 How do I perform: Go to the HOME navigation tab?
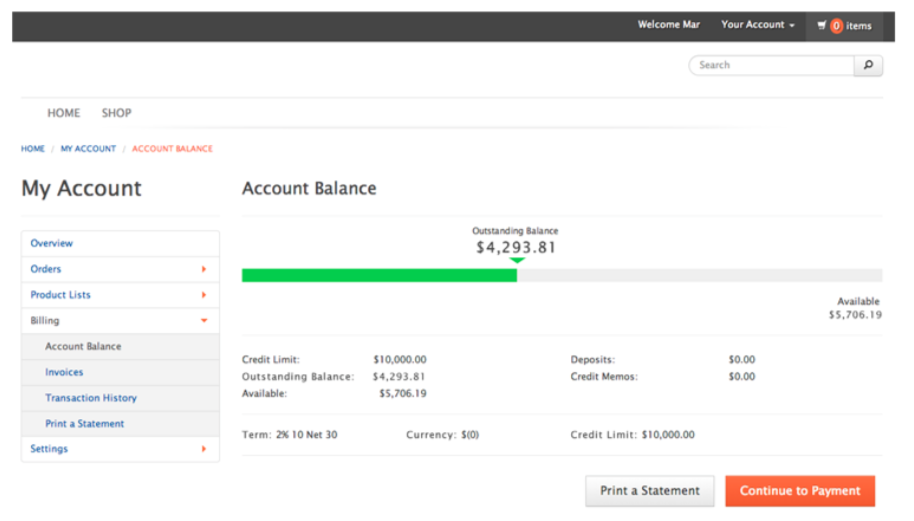click(64, 113)
